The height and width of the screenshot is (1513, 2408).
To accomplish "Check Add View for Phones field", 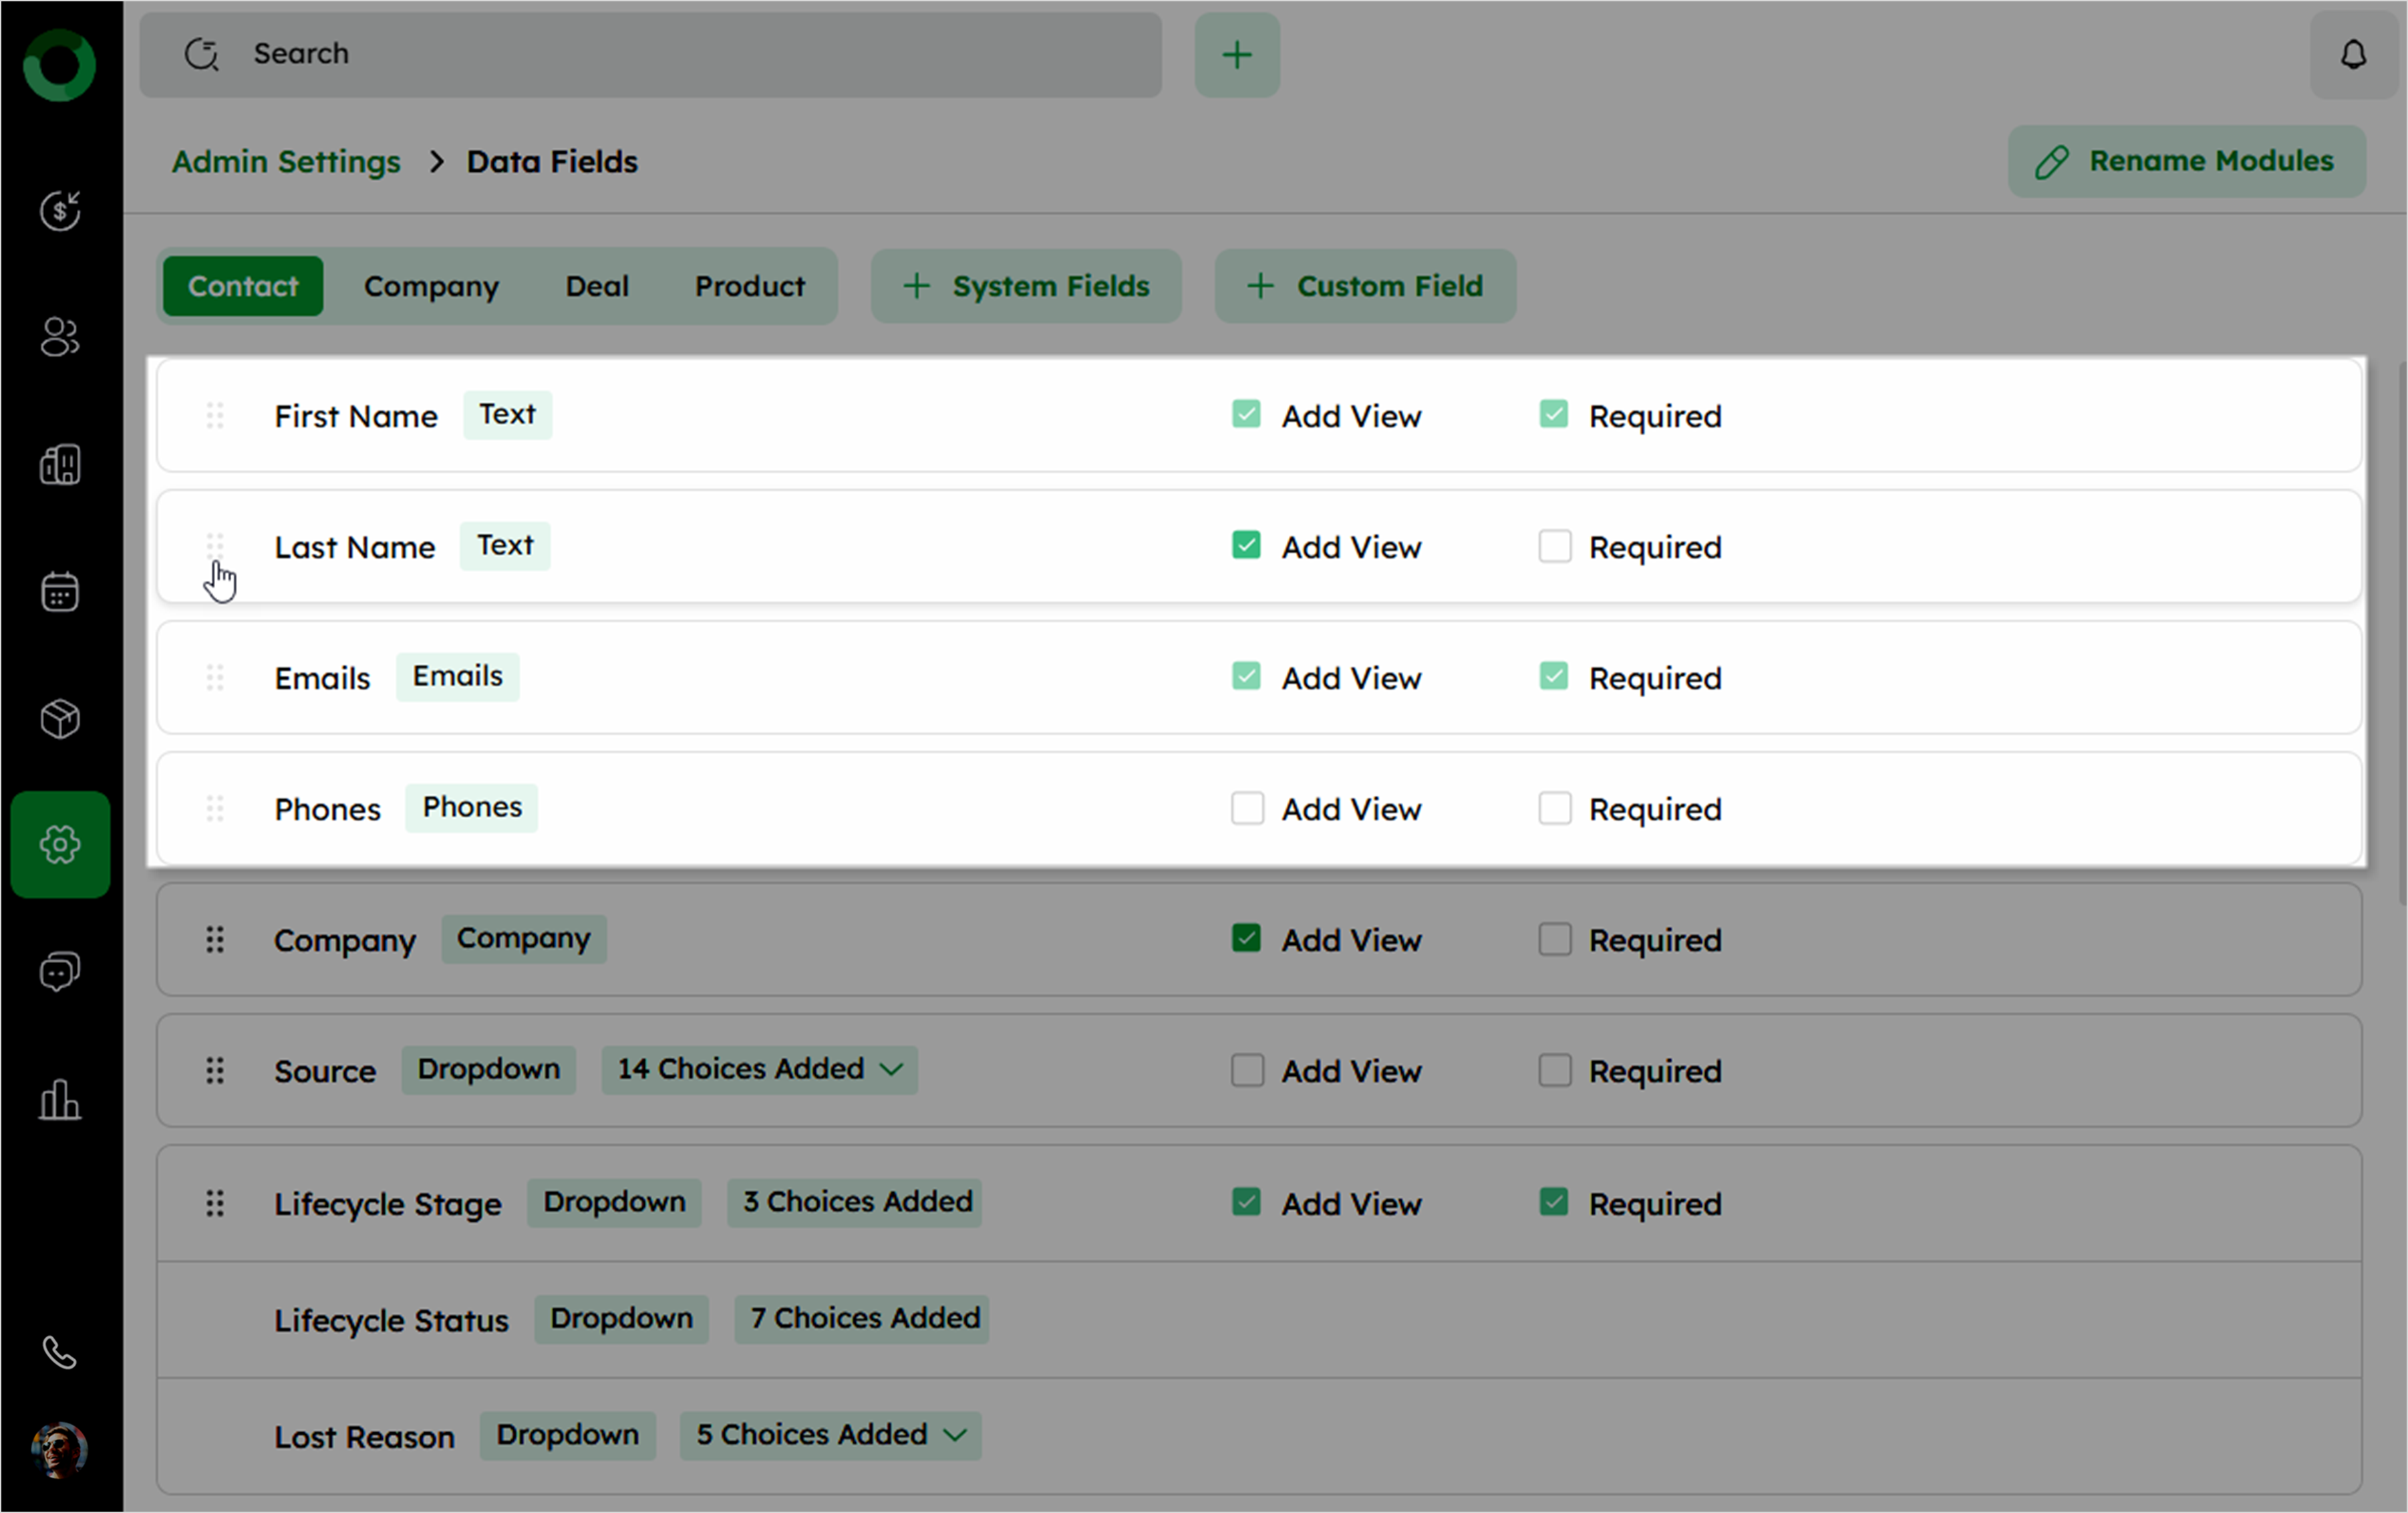I will (x=1247, y=808).
